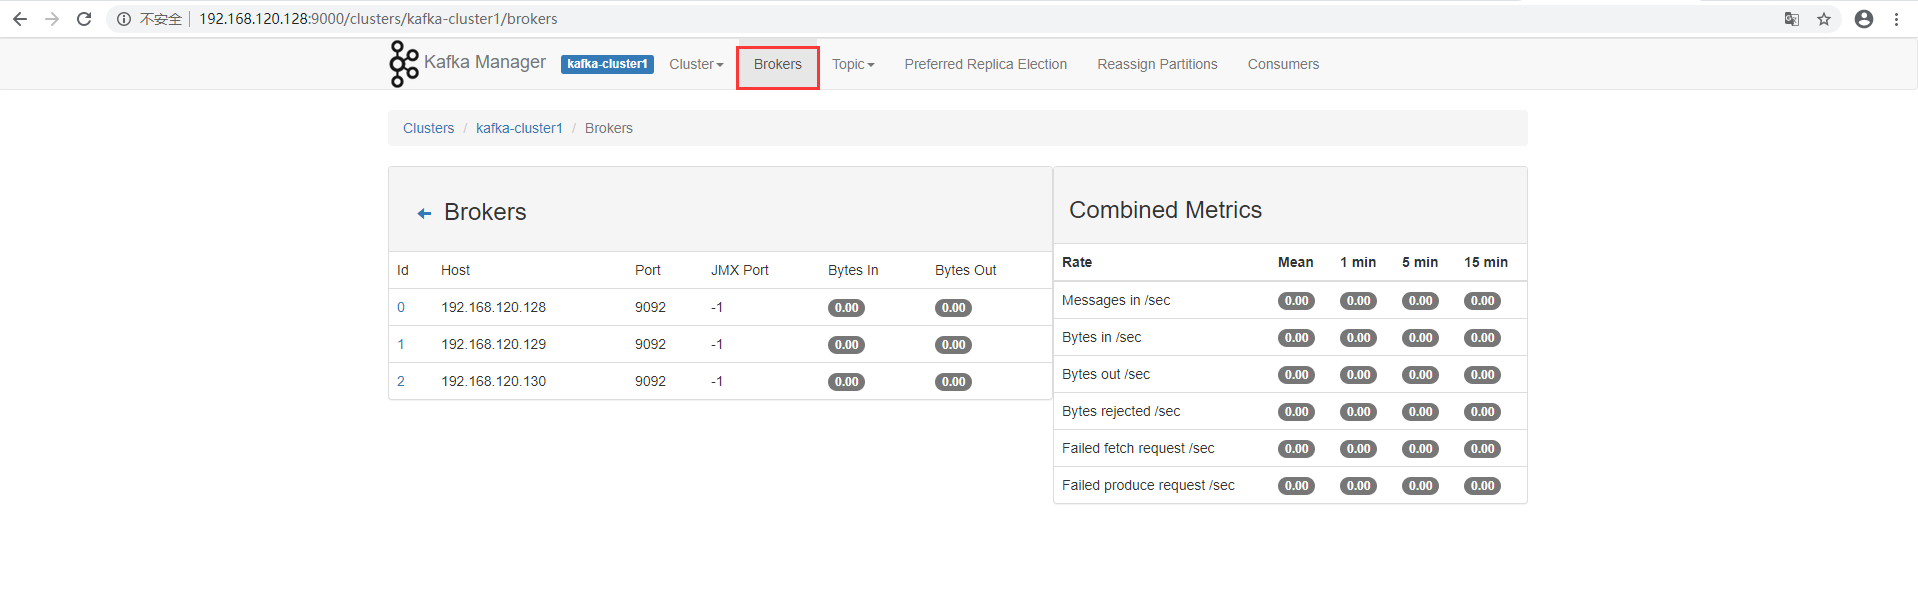Click the Bytes rejected /sec row label
Screen dimensions: 1918x589
click(x=1121, y=411)
